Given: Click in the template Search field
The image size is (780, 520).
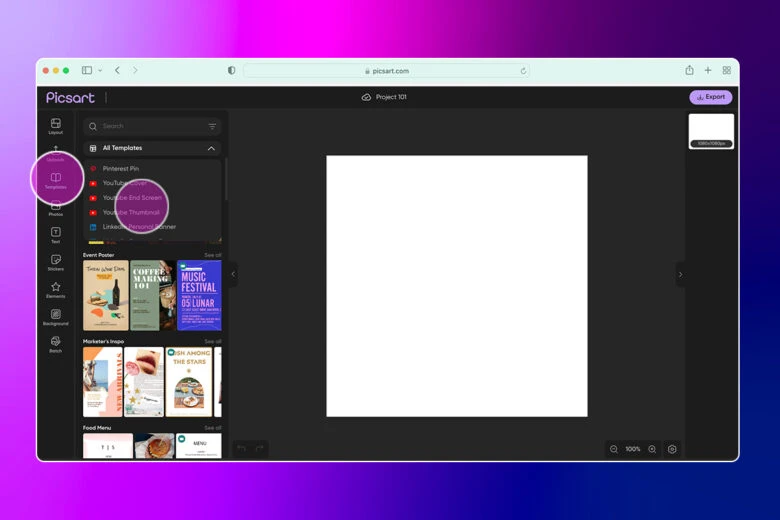Looking at the screenshot, I should [153, 126].
